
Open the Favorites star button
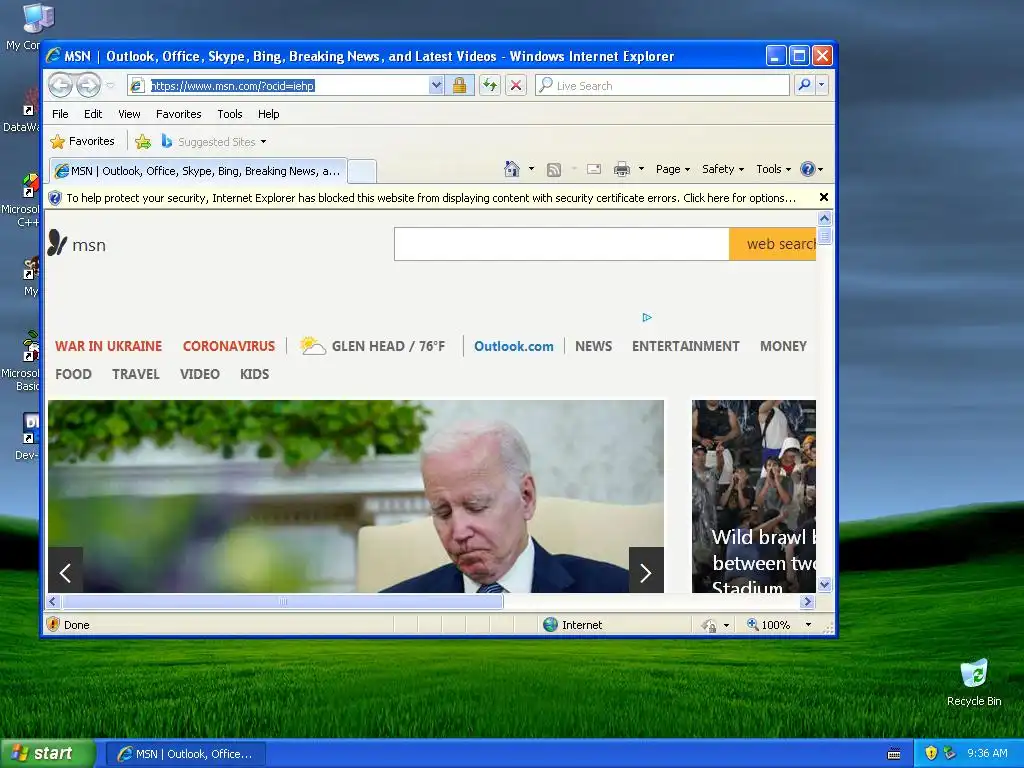pyautogui.click(x=83, y=141)
